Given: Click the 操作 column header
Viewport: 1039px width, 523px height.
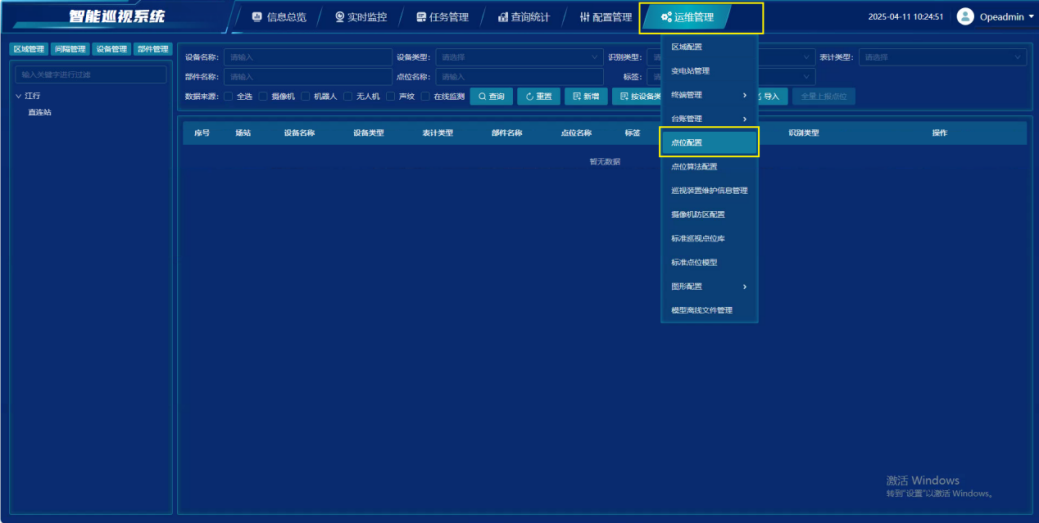Looking at the screenshot, I should 939,133.
